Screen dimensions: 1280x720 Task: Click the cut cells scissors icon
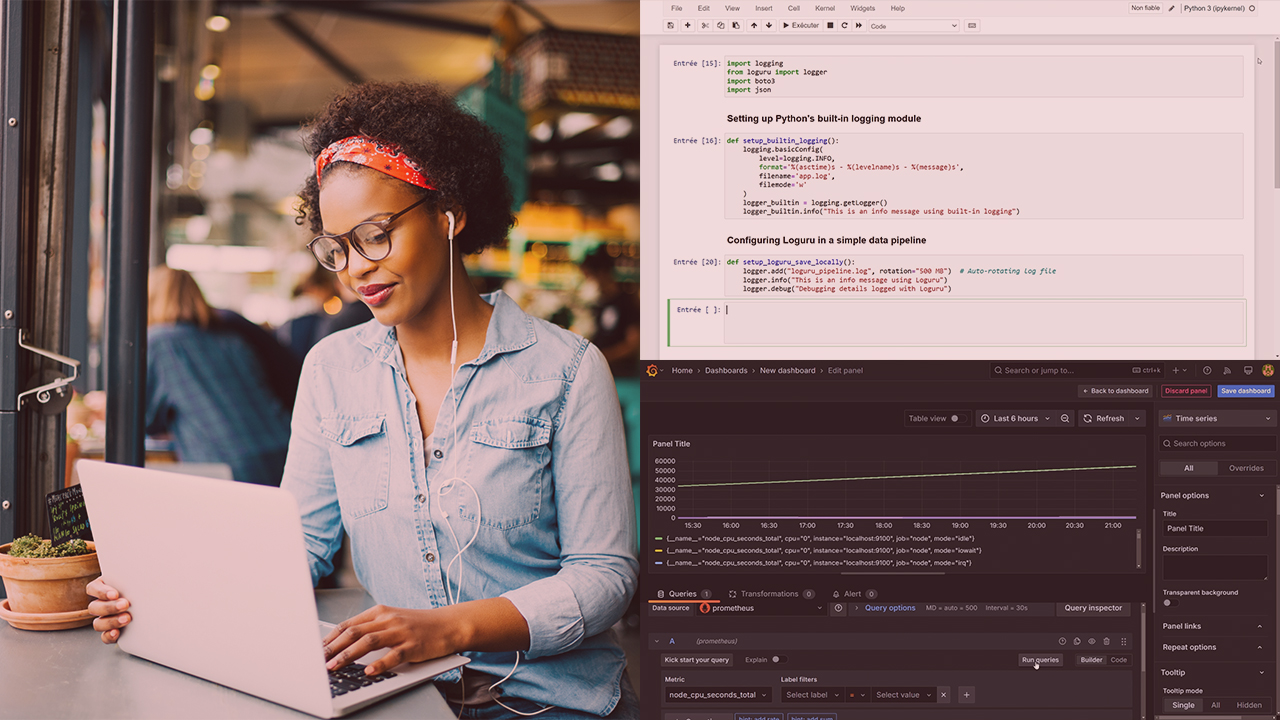tap(705, 25)
